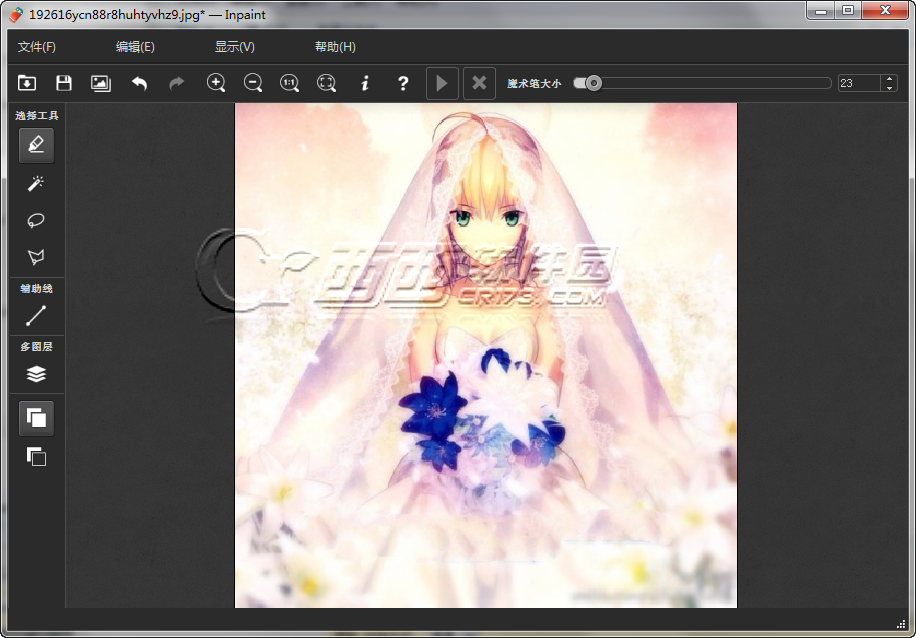Open program info with the 'i' icon

[365, 83]
